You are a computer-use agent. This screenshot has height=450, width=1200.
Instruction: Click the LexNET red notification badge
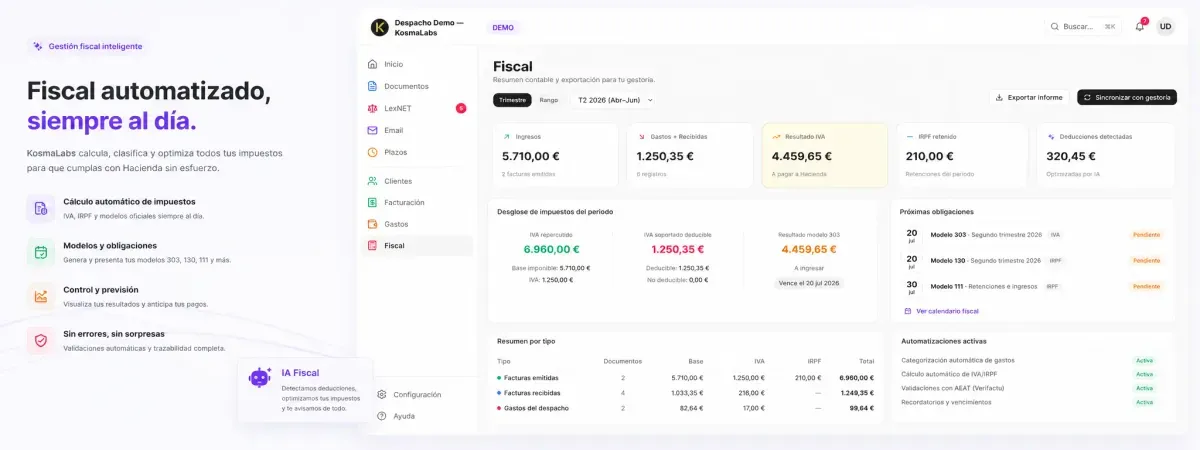pos(460,108)
